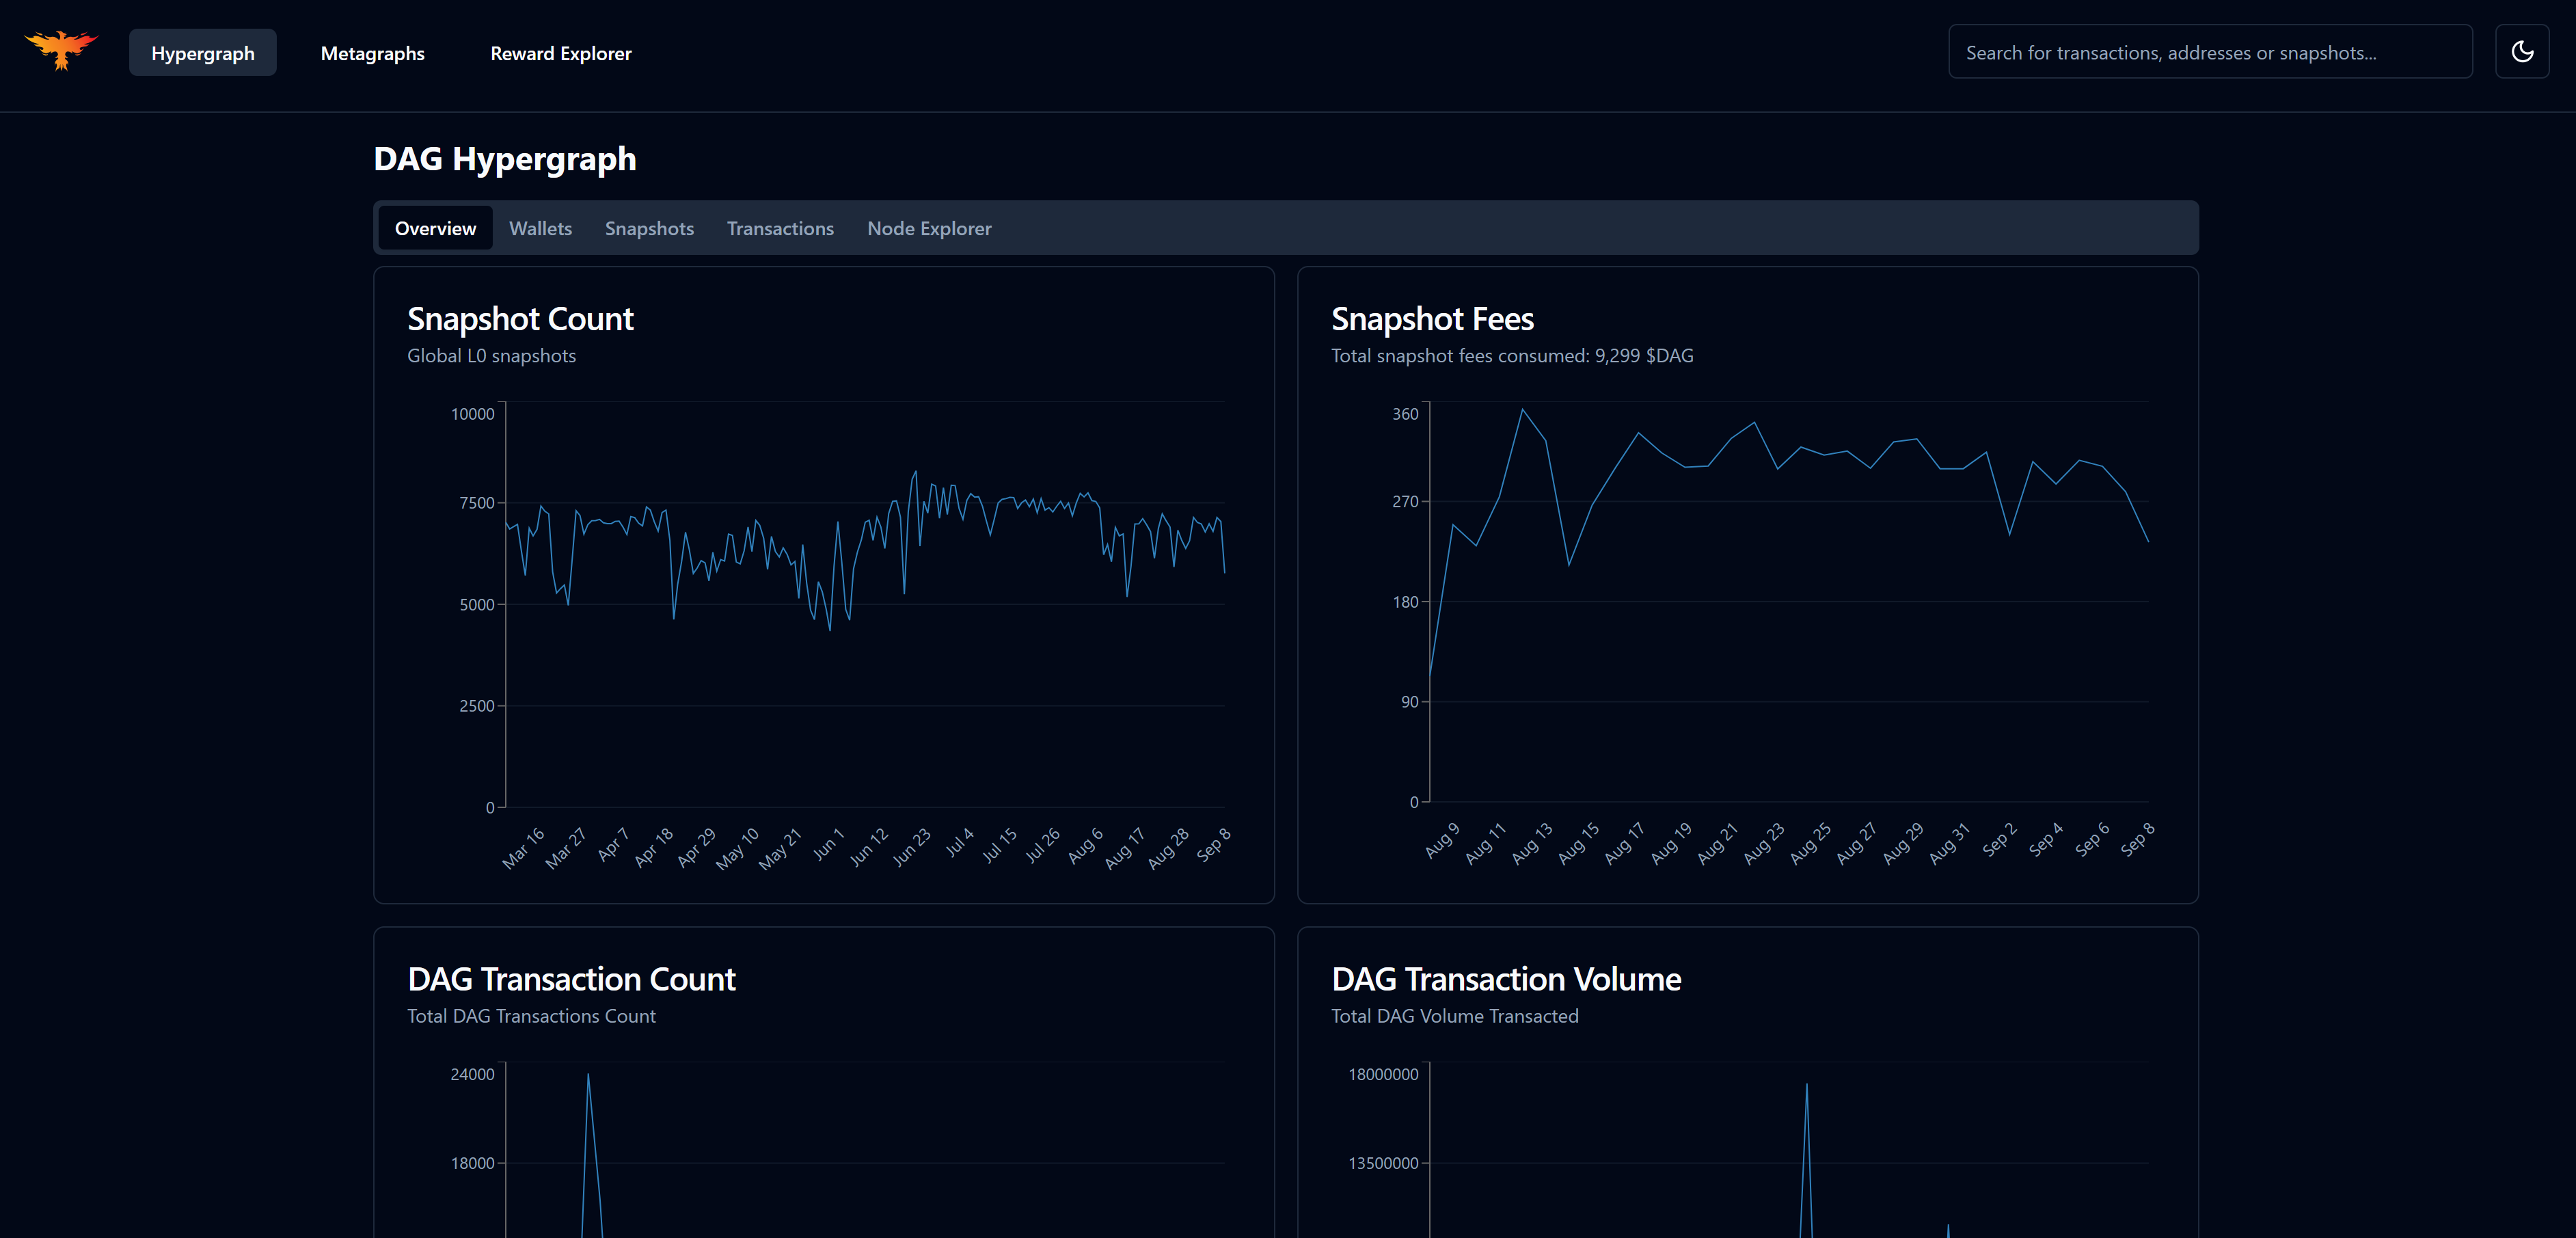This screenshot has width=2576, height=1238.
Task: Toggle dark mode moon icon
Action: tap(2521, 52)
